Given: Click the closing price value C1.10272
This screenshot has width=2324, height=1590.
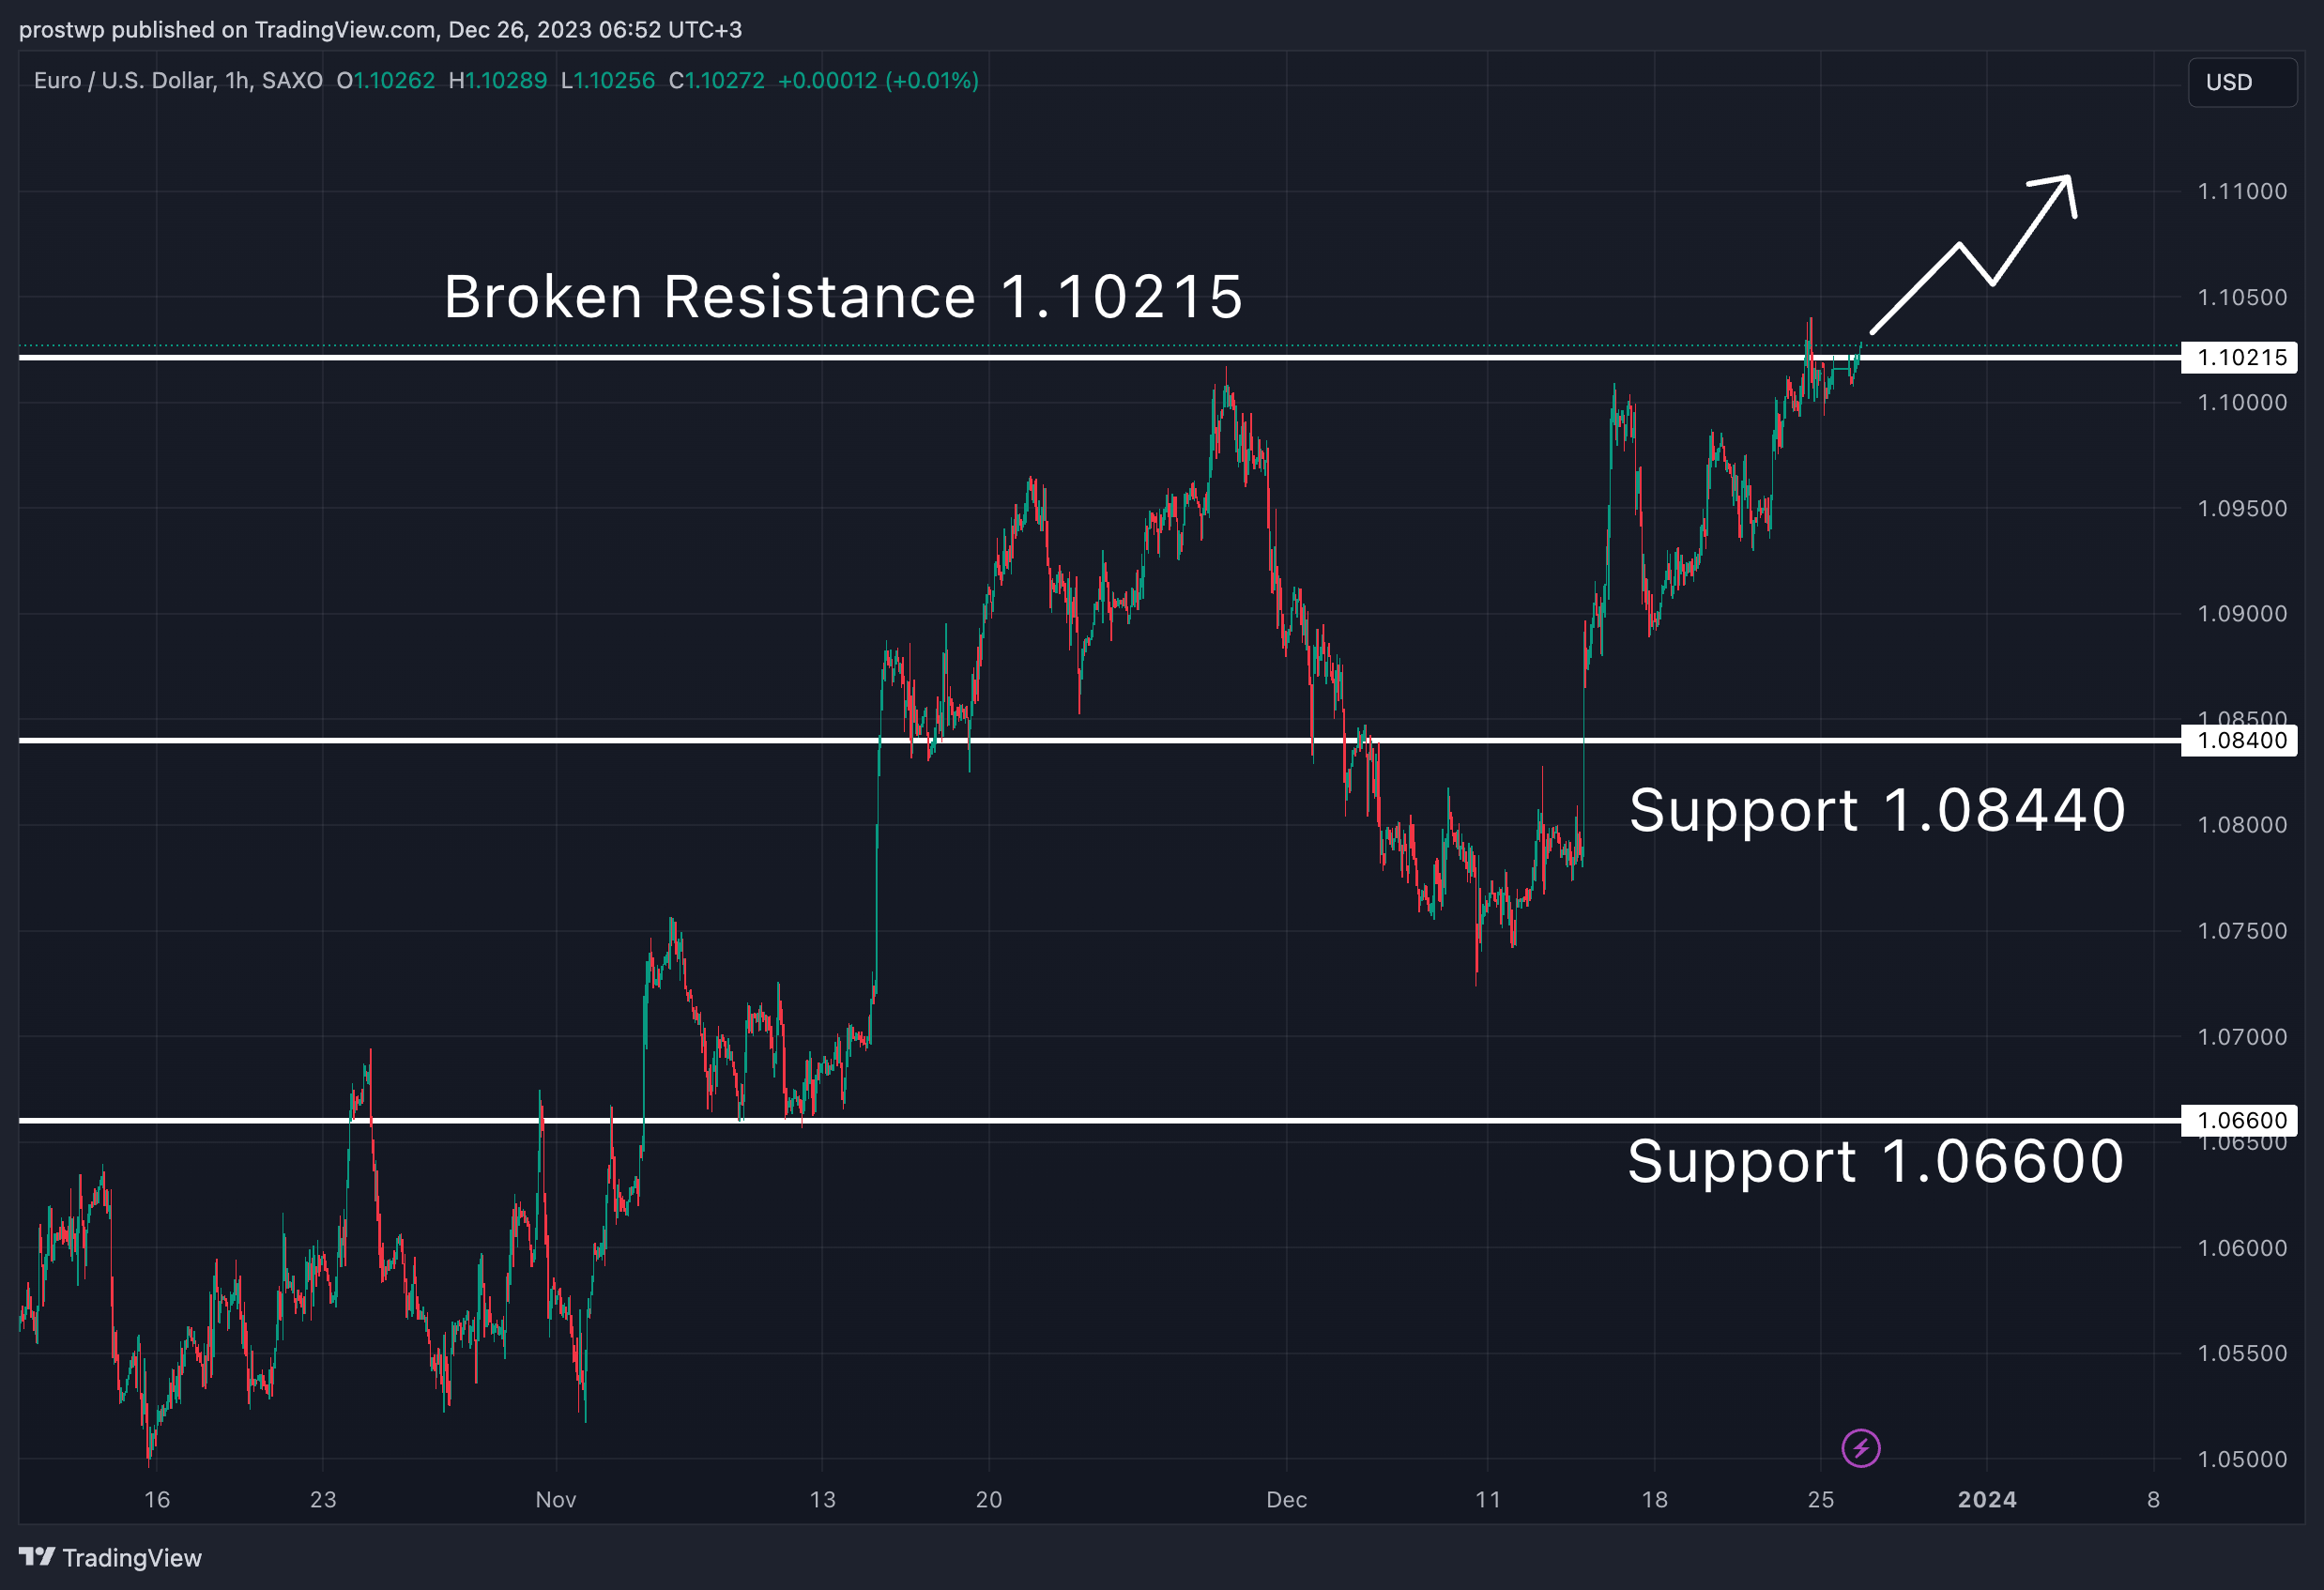Looking at the screenshot, I should pos(717,81).
